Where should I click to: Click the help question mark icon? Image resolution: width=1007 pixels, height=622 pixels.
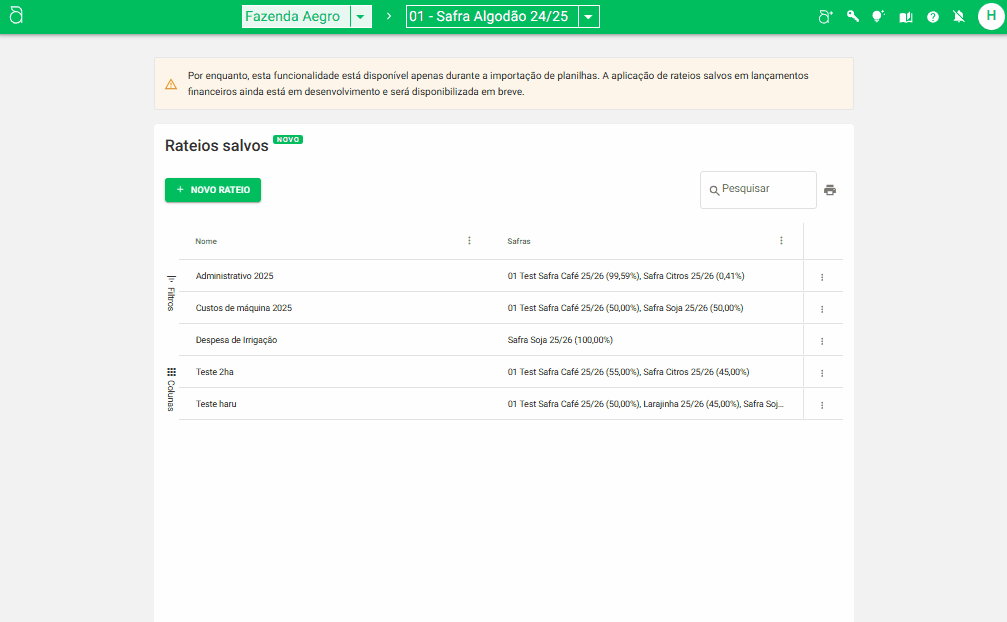click(933, 17)
